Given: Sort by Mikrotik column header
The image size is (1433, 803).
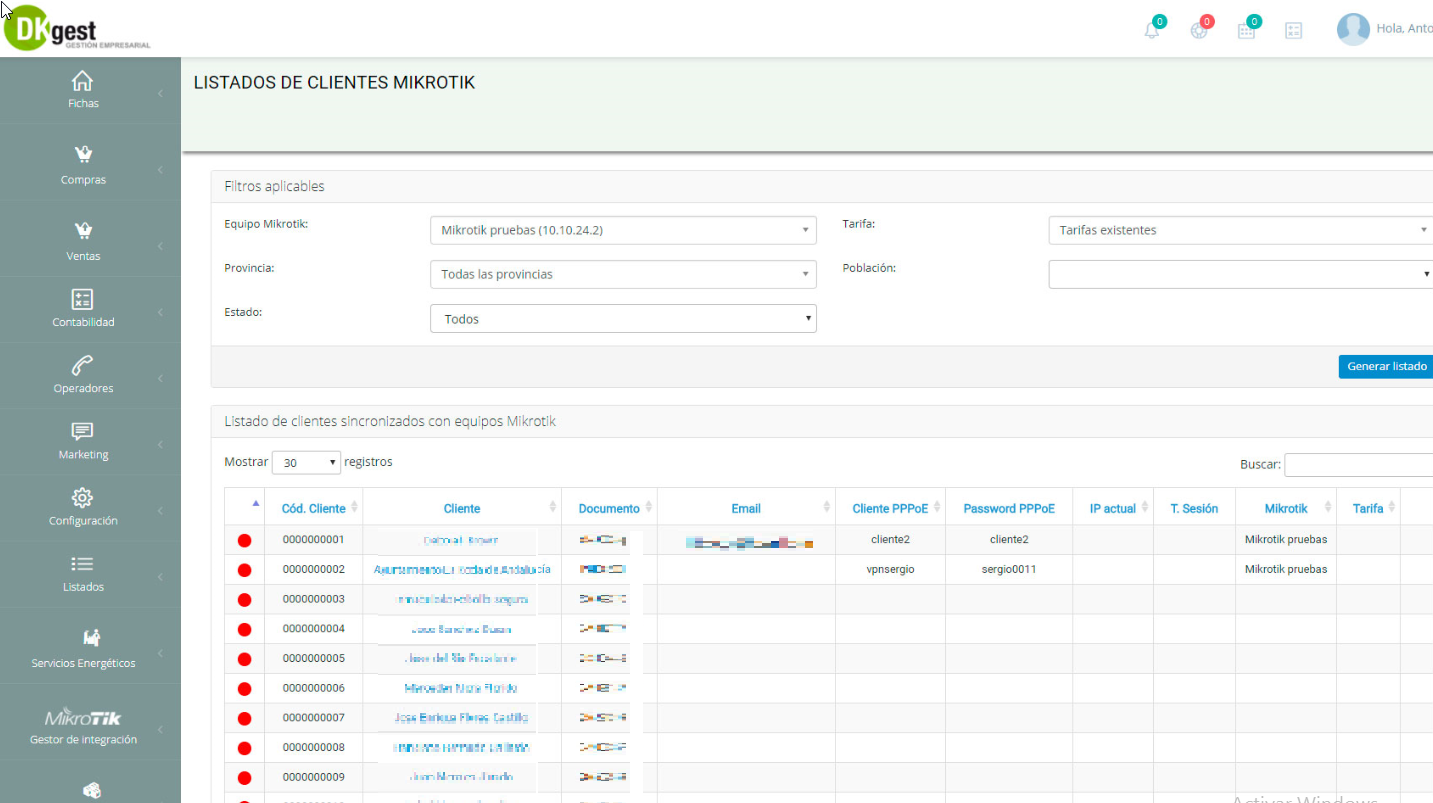Looking at the screenshot, I should 1286,508.
